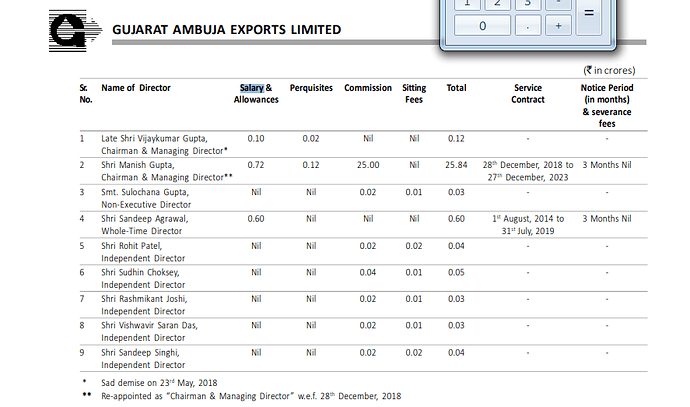Click the 'Total' column header
This screenshot has width=690, height=407.
[x=456, y=88]
